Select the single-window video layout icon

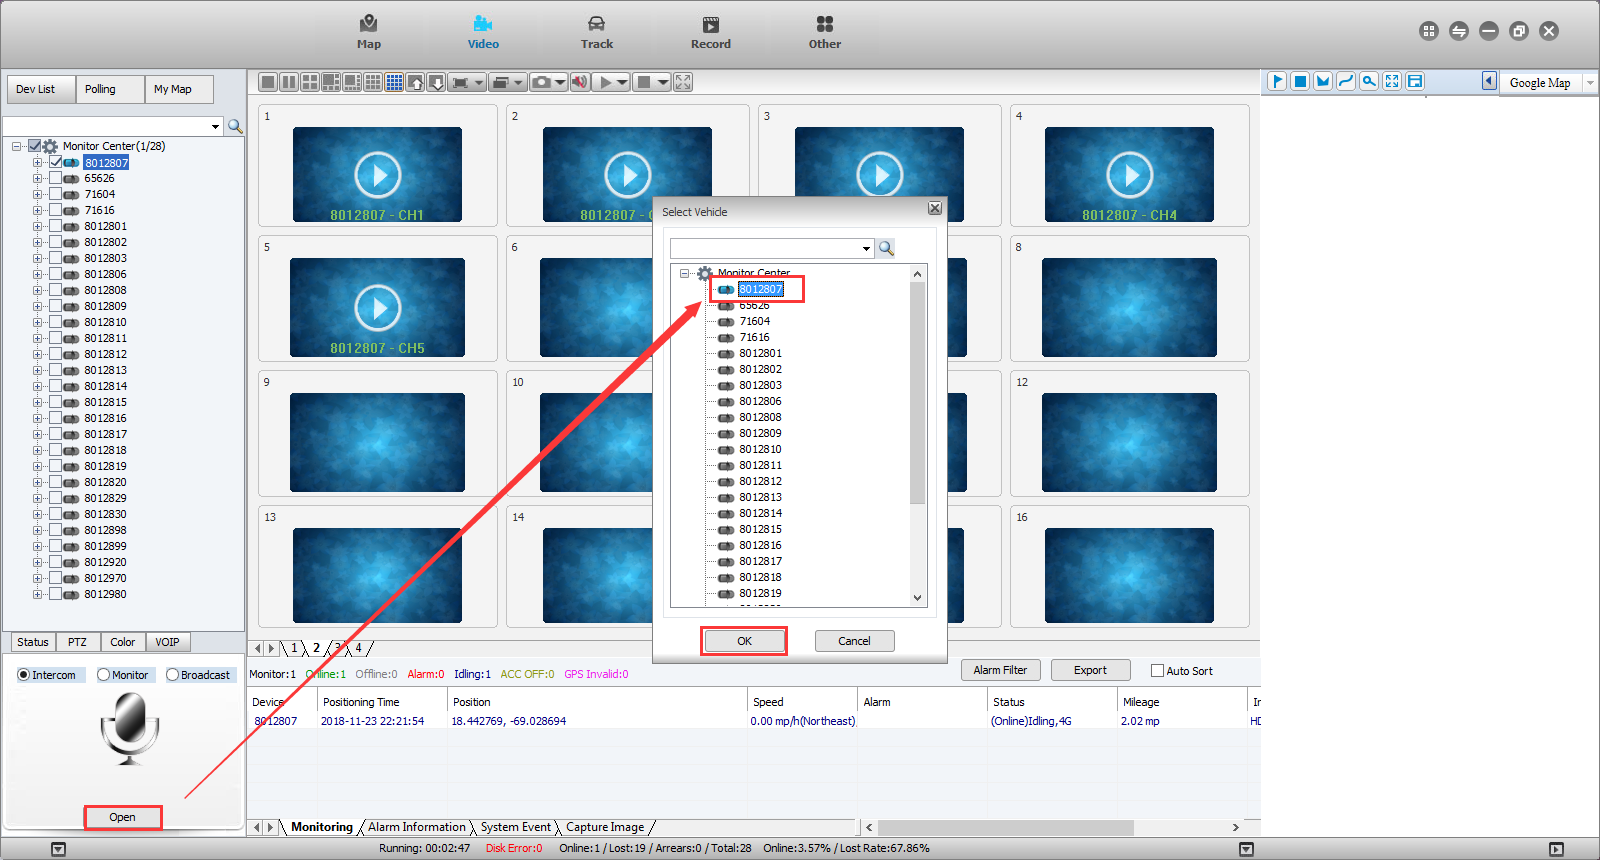[267, 82]
